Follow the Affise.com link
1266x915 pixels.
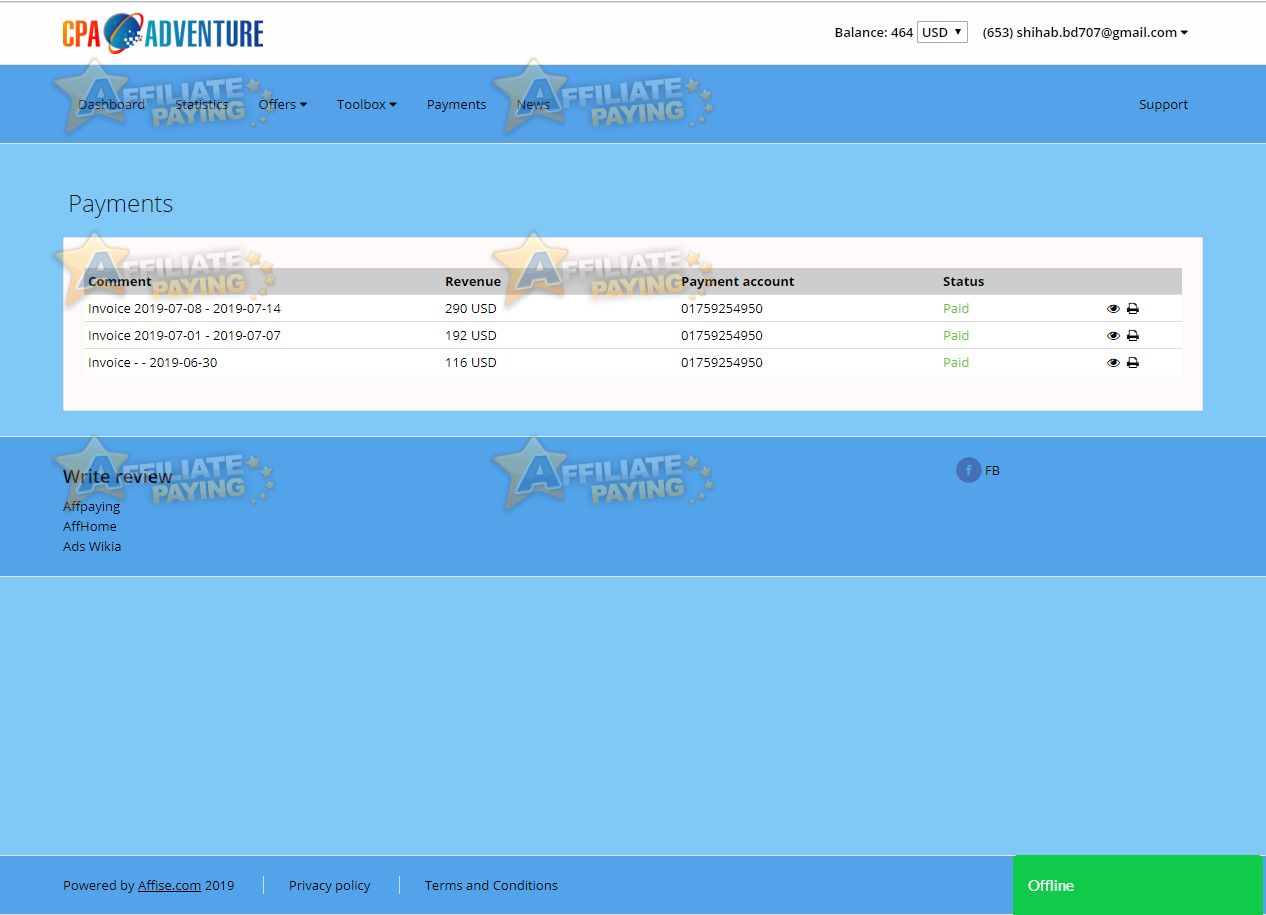point(169,885)
